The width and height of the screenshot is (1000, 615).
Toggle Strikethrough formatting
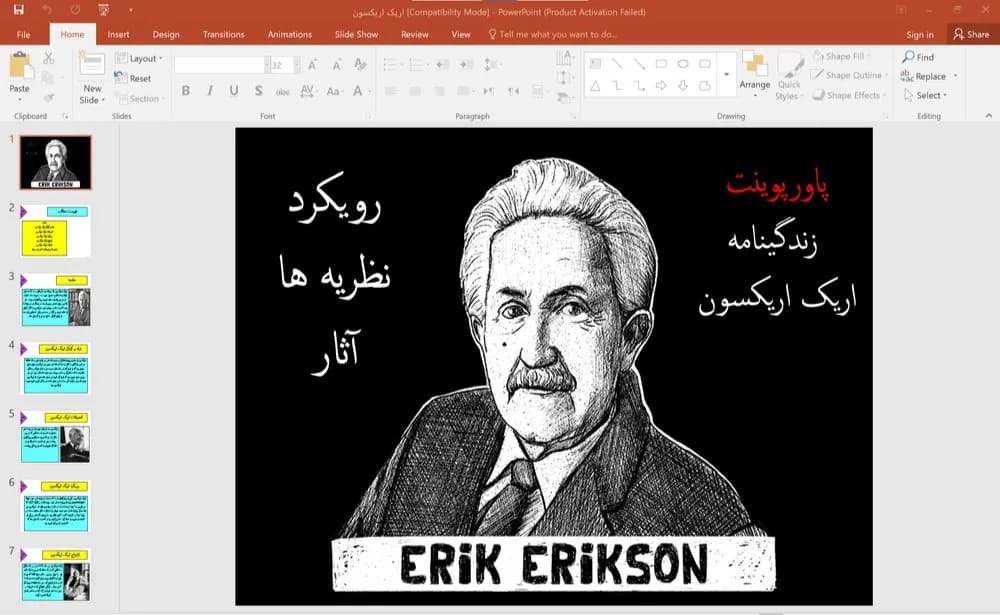[283, 91]
